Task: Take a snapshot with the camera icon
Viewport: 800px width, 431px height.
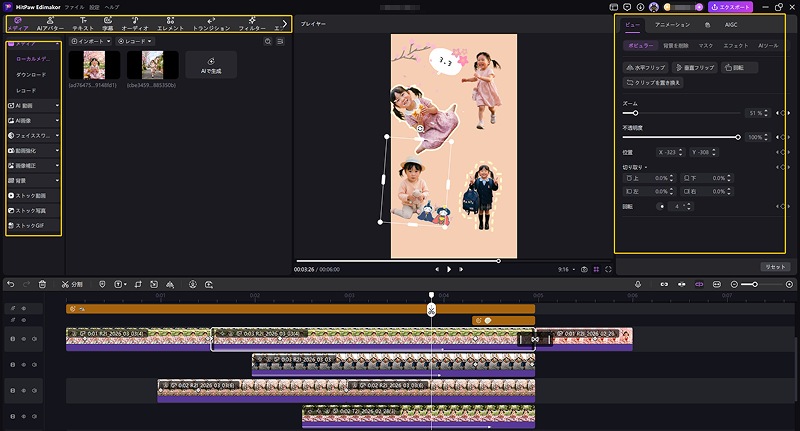Action: click(584, 269)
